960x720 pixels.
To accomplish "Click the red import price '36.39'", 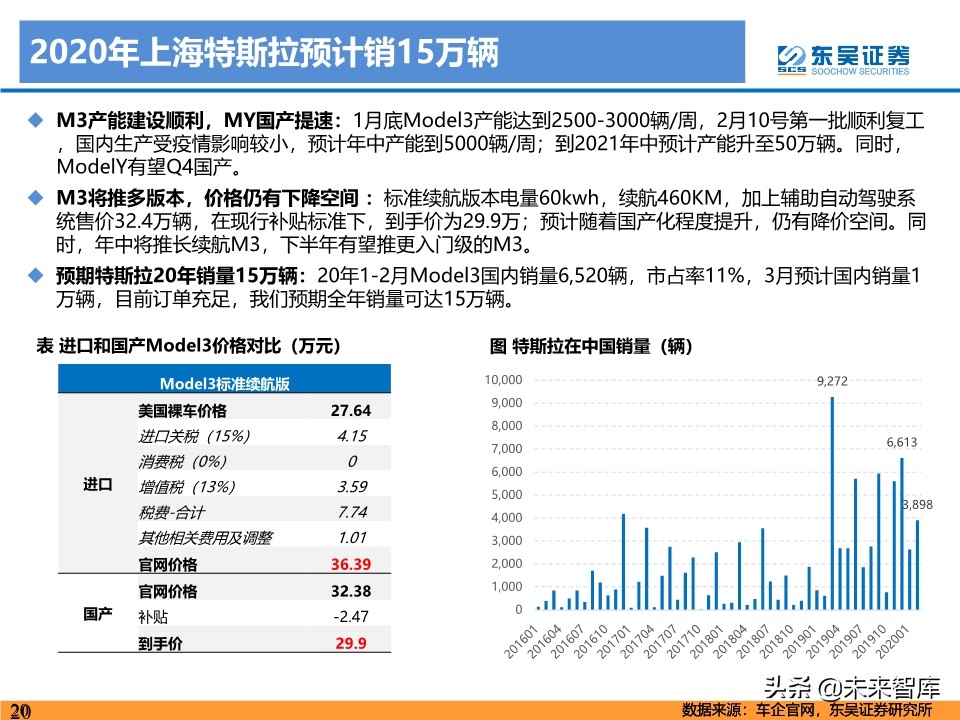I will tap(351, 564).
